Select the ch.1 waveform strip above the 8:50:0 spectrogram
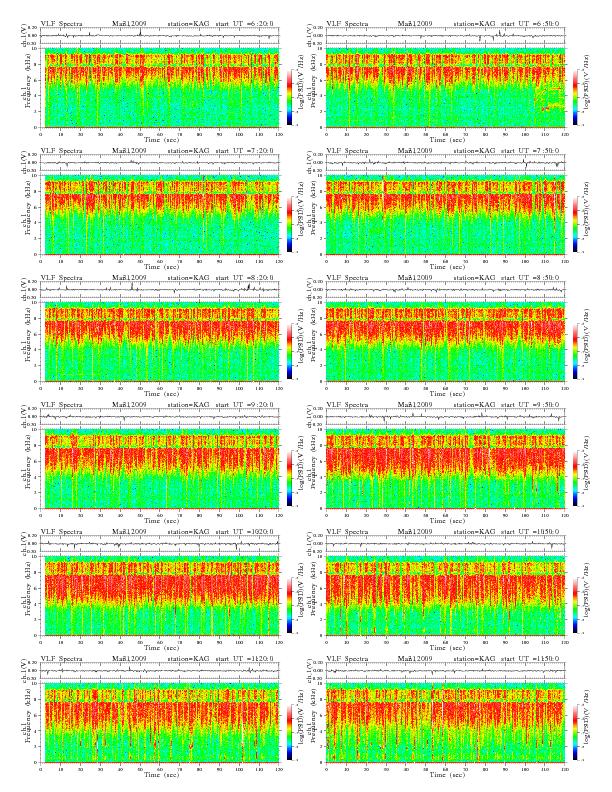The width and height of the screenshot is (612, 792). [x=445, y=290]
